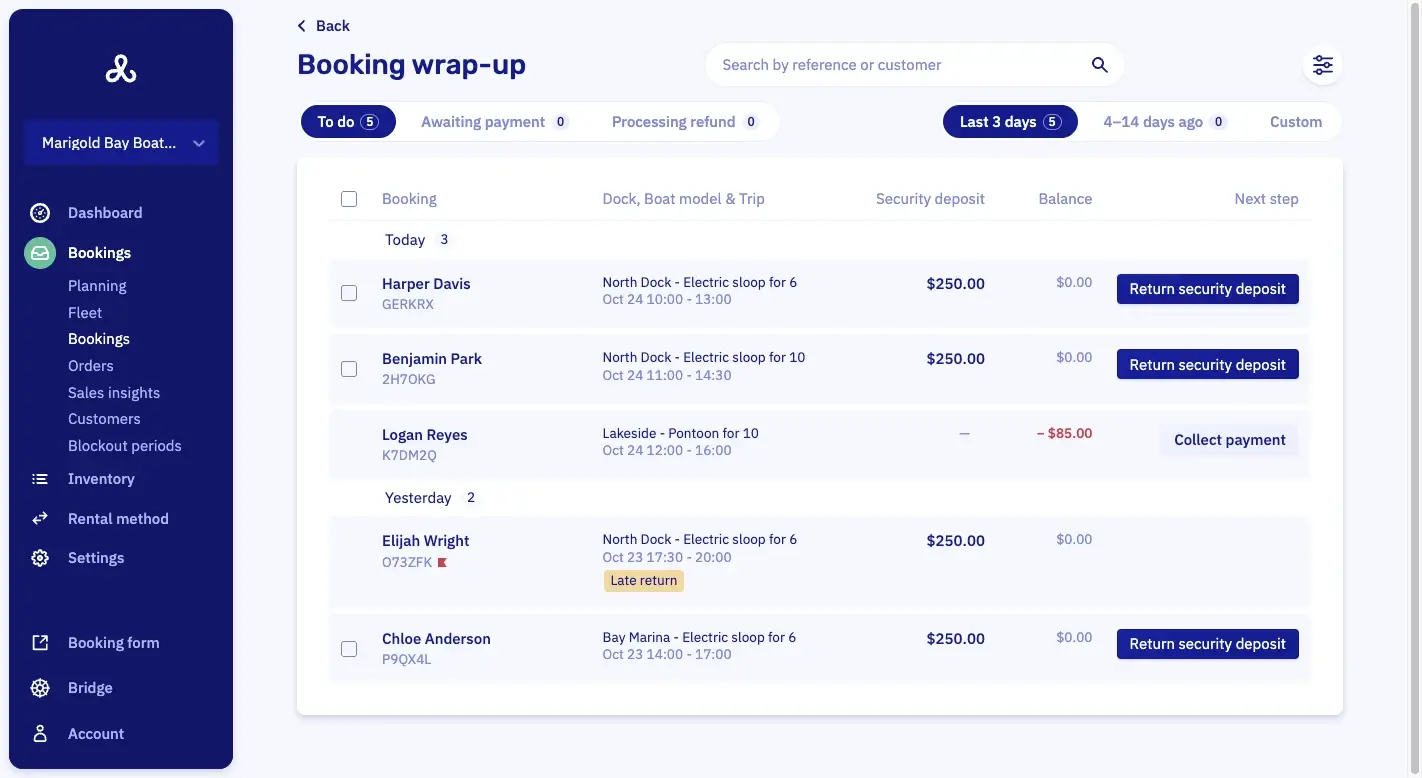1422x778 pixels.
Task: Choose the Custom date range
Action: 1296,122
